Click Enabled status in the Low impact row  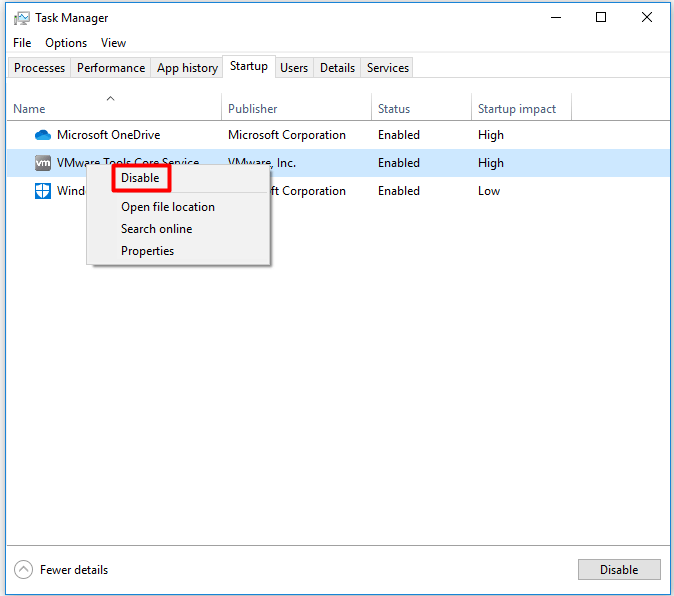click(x=399, y=191)
